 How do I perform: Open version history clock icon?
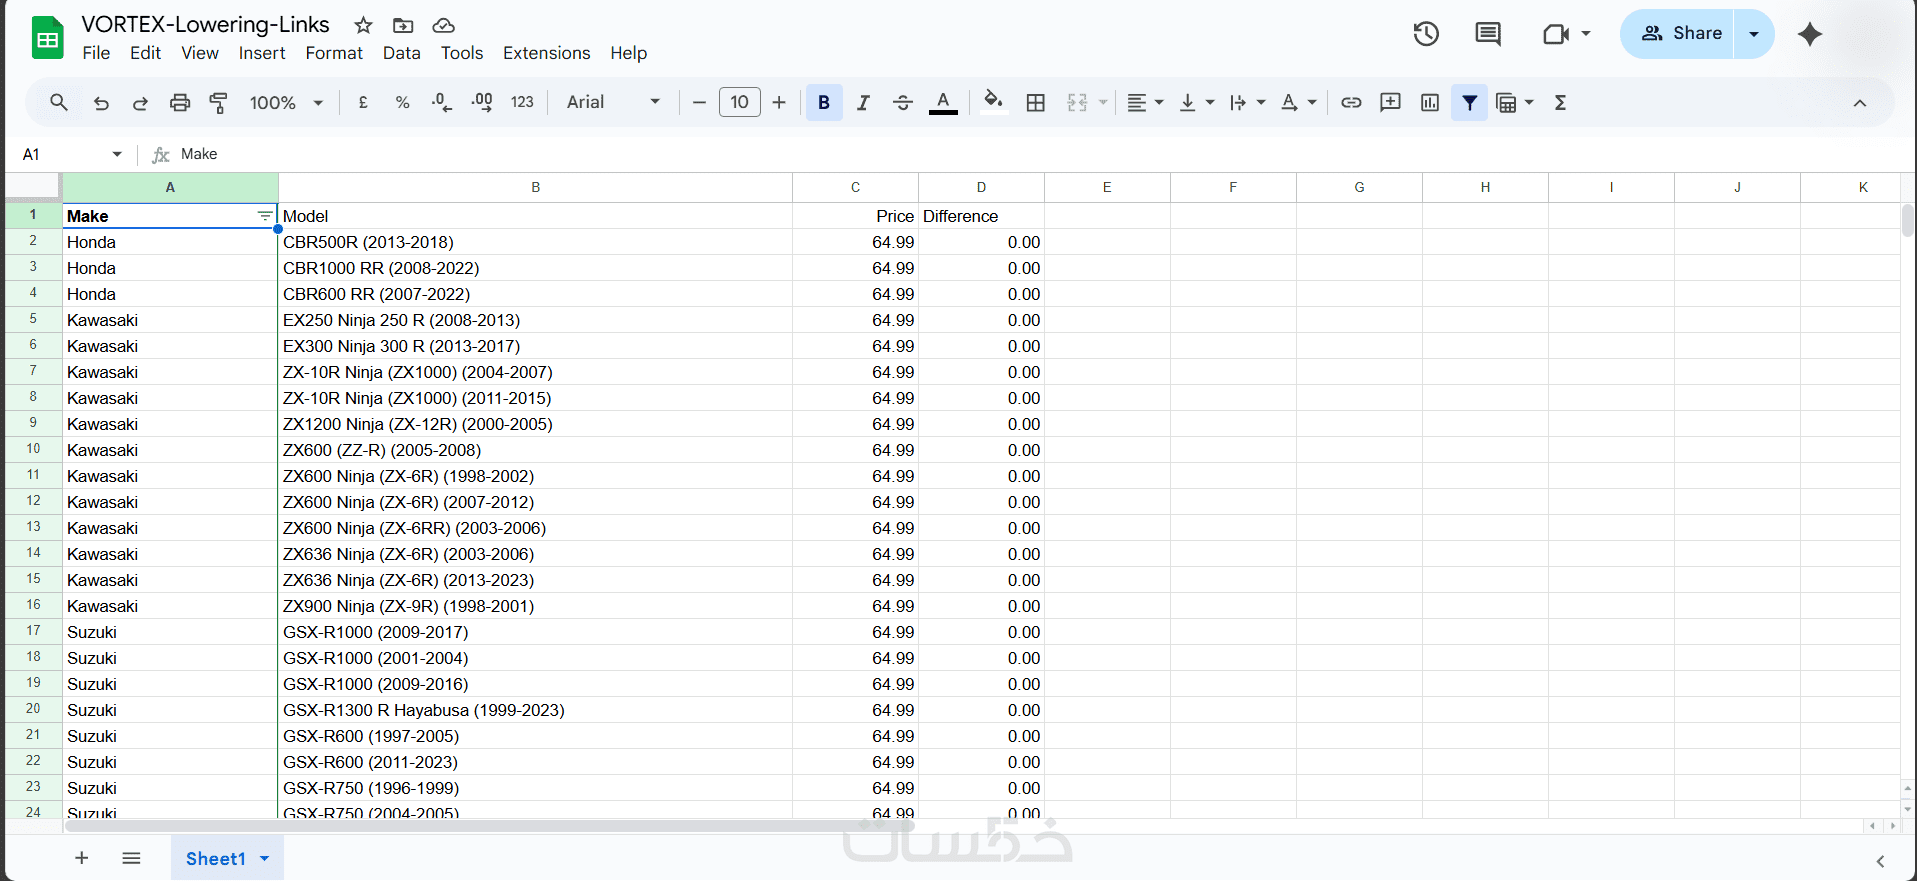(x=1426, y=34)
